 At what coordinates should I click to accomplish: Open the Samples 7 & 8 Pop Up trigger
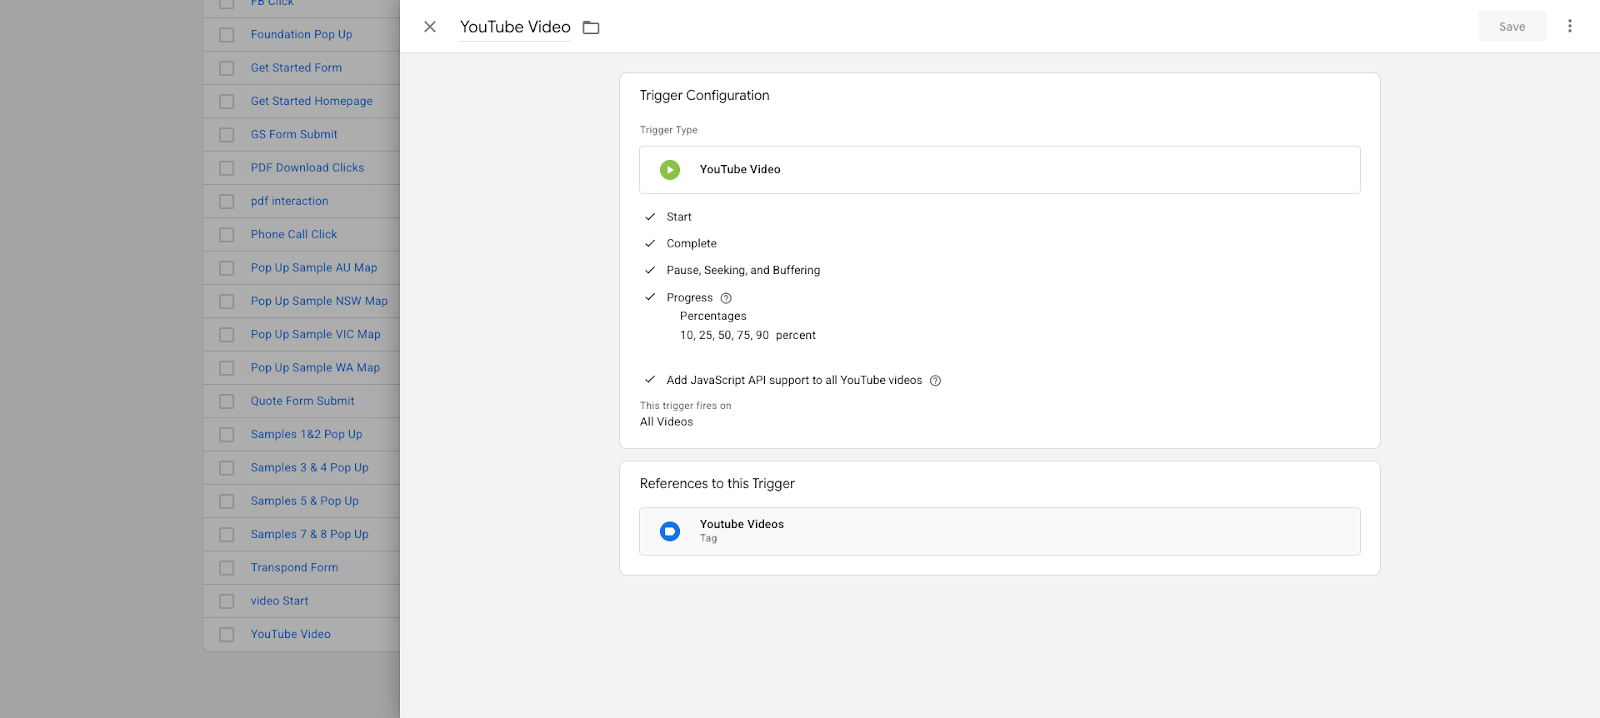[309, 534]
